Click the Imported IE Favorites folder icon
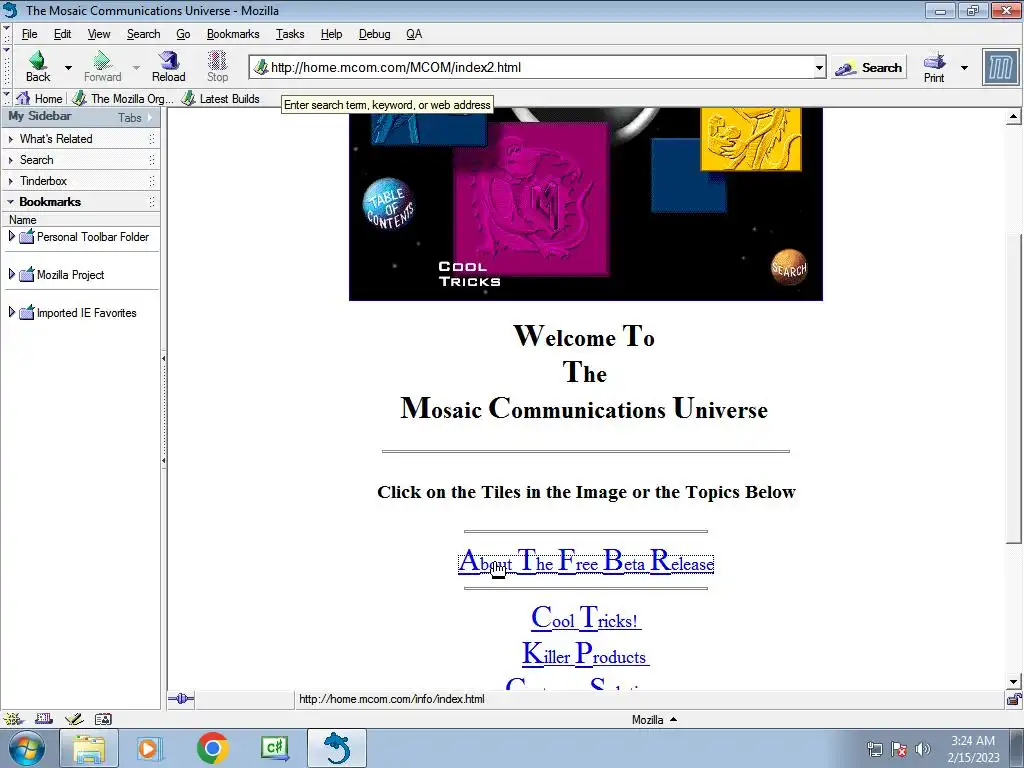 27,313
